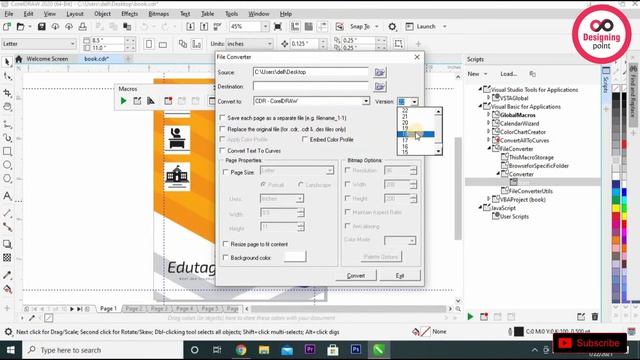Select the Pick tool in toolbox
The image size is (640, 360).
[x=7, y=62]
